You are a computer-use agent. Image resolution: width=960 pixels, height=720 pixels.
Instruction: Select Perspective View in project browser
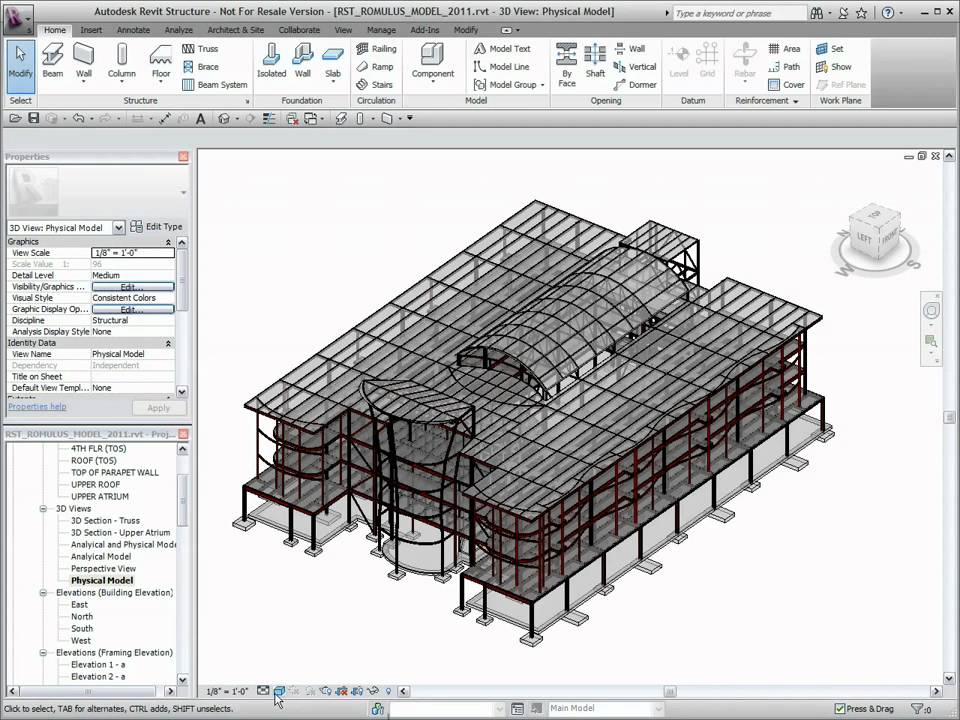(x=103, y=569)
